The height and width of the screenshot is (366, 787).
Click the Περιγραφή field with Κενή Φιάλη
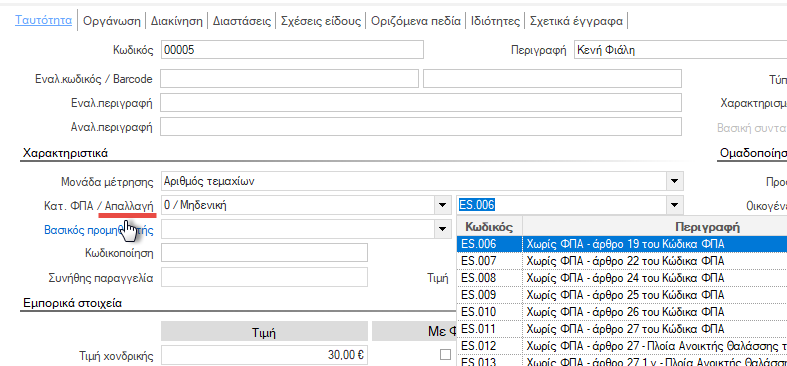[681, 50]
